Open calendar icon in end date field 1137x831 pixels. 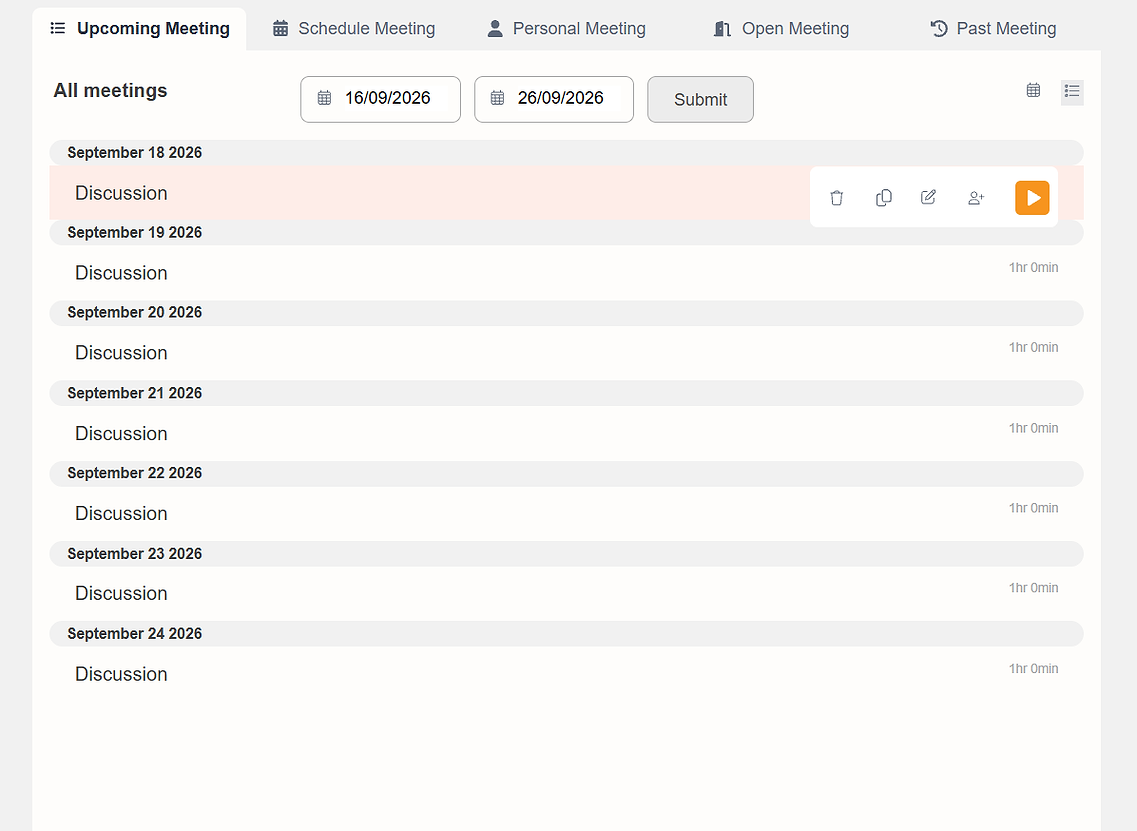tap(497, 98)
